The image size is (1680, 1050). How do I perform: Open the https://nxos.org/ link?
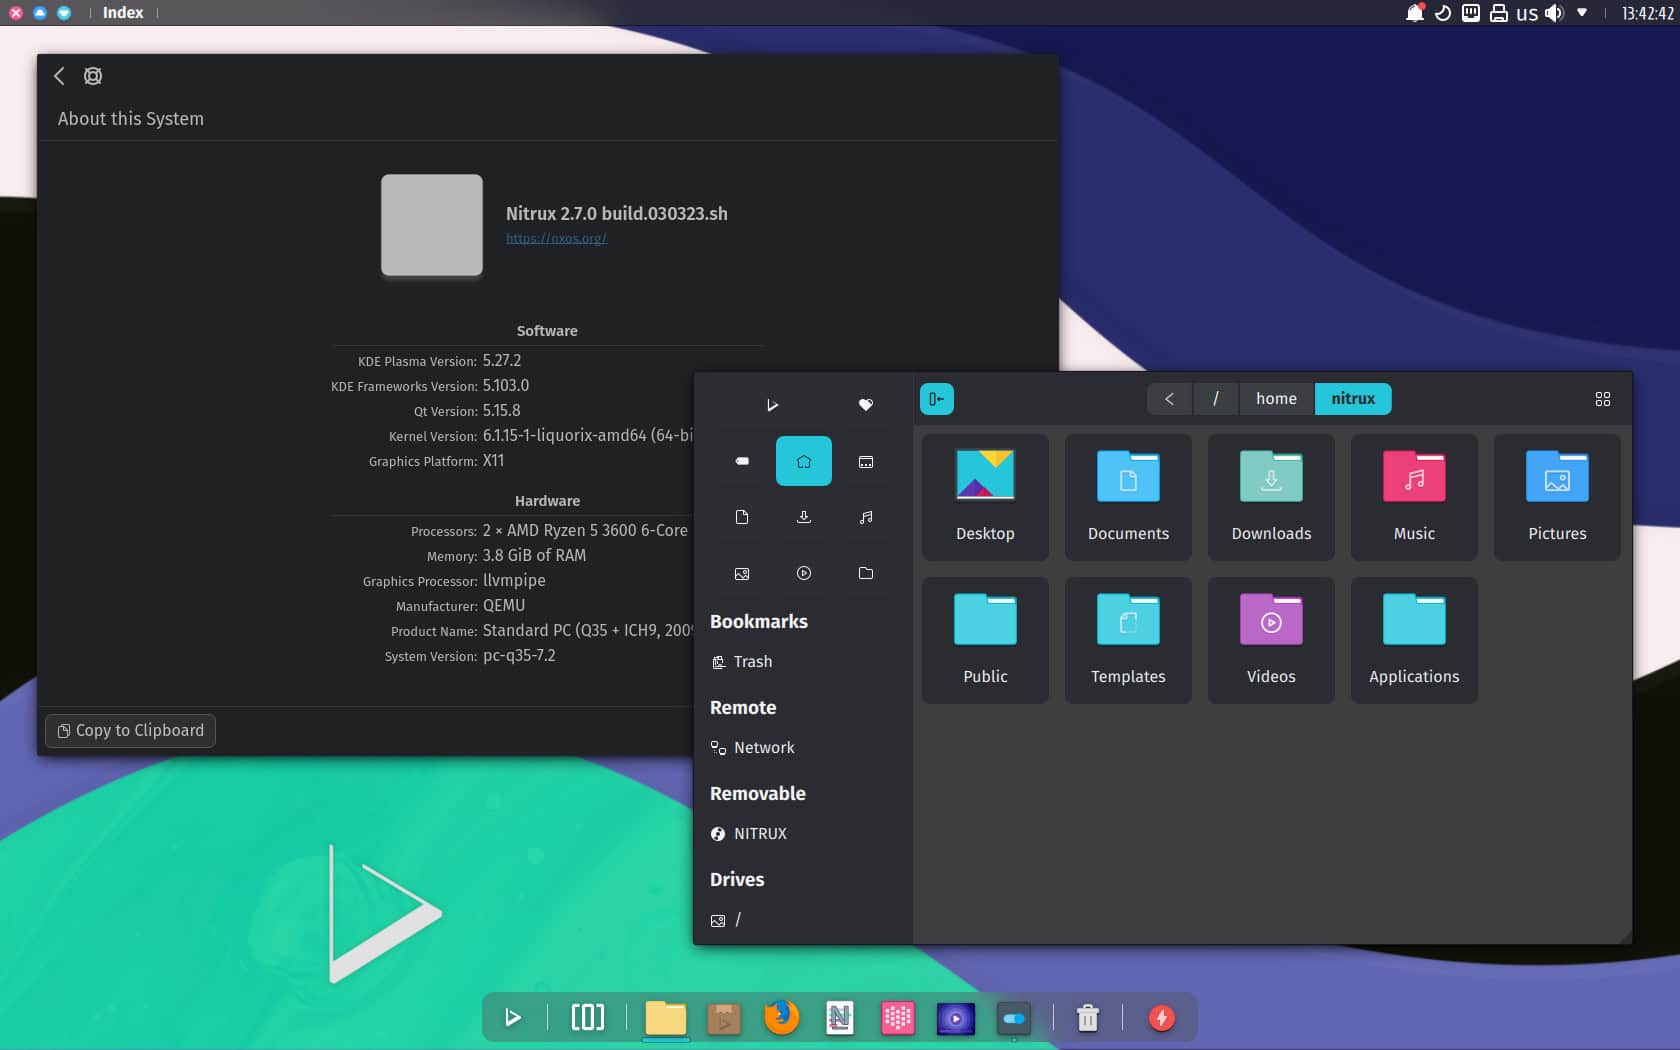[x=557, y=239]
